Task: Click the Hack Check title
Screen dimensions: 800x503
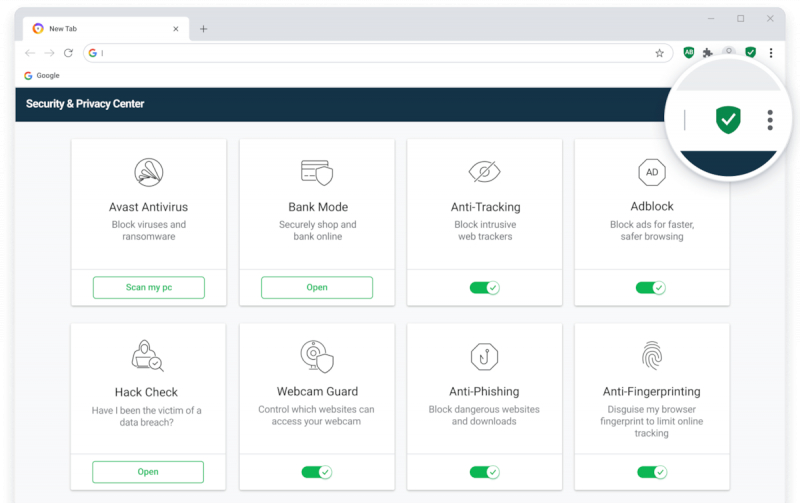Action: click(x=146, y=392)
